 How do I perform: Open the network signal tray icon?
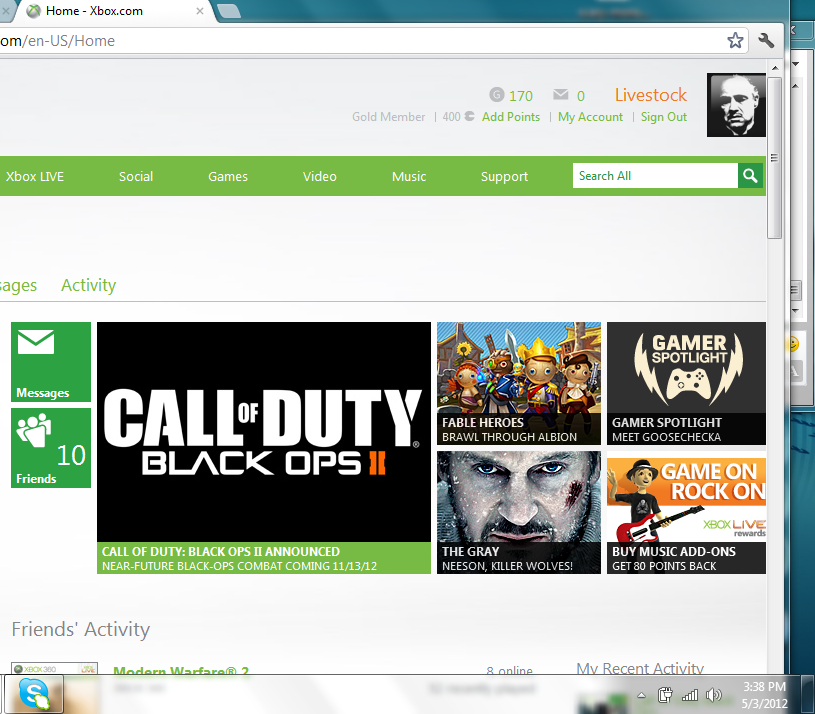click(690, 695)
